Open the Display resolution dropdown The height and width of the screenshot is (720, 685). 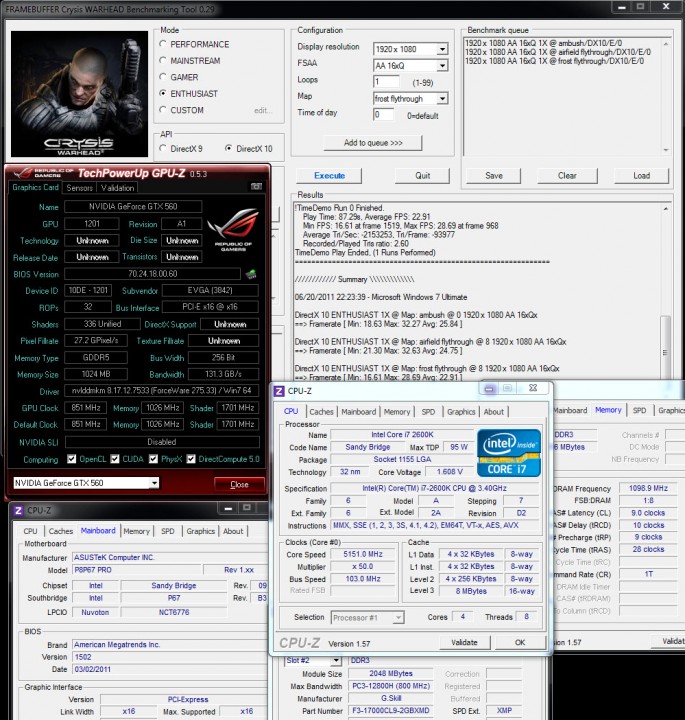442,49
